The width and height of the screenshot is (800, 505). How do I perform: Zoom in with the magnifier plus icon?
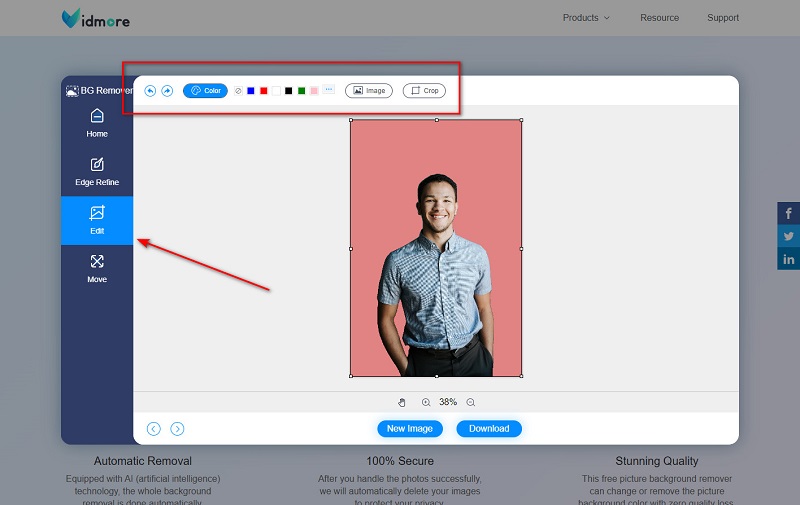click(x=426, y=402)
